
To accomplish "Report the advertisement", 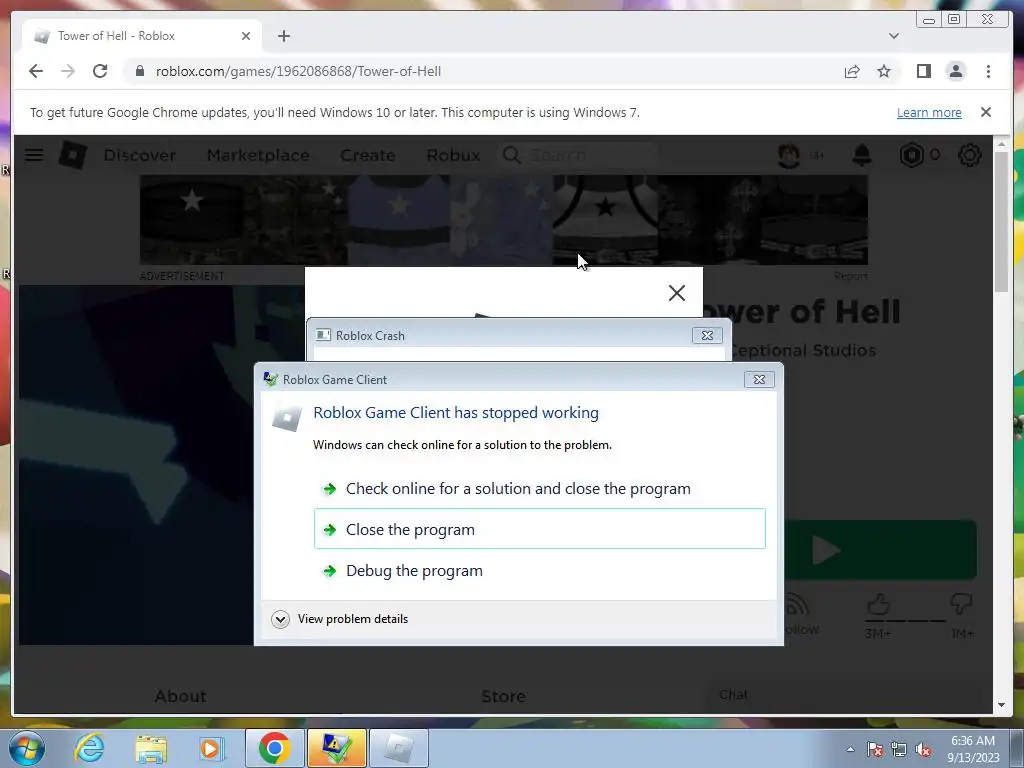I will pos(850,276).
